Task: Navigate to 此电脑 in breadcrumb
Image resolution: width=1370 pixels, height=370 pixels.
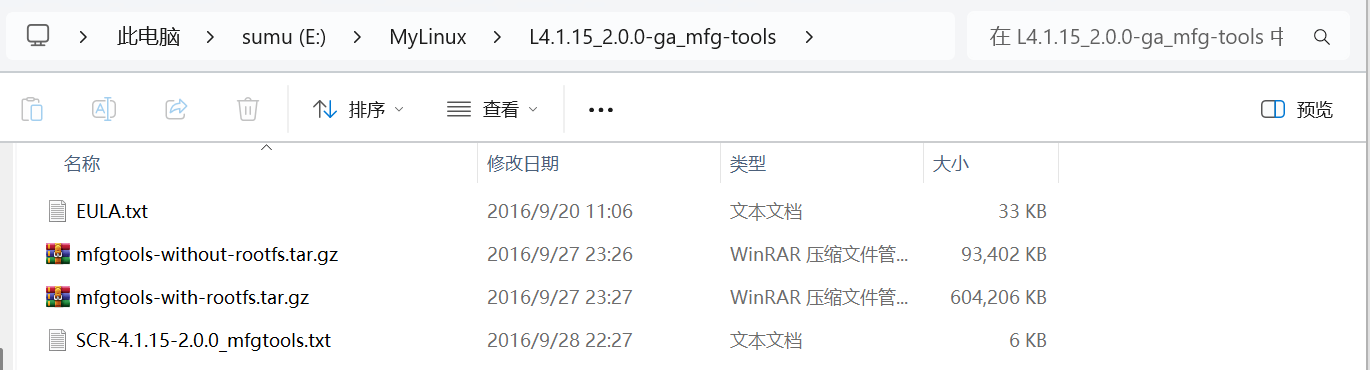Action: pyautogui.click(x=148, y=38)
